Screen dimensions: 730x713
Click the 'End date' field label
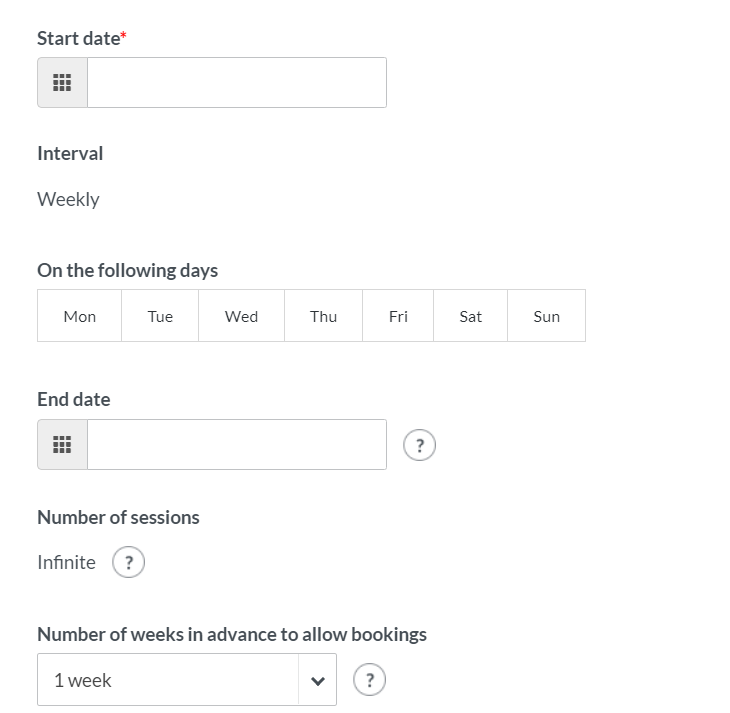click(74, 399)
